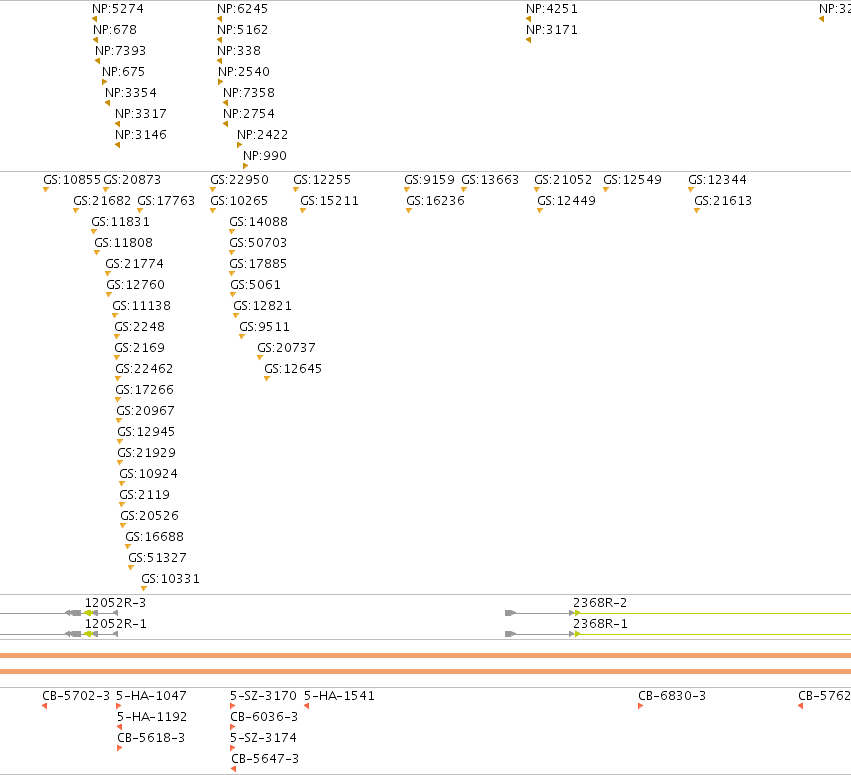Screen dimensions: 851x775
Task: Click on NP:675 label
Action: click(124, 72)
